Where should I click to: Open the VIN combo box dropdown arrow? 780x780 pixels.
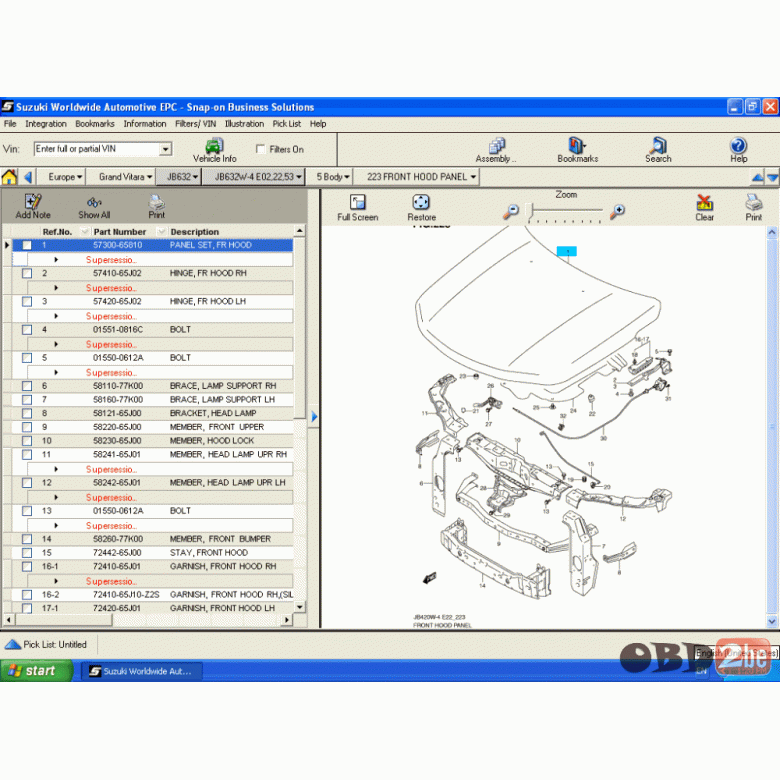[165, 149]
